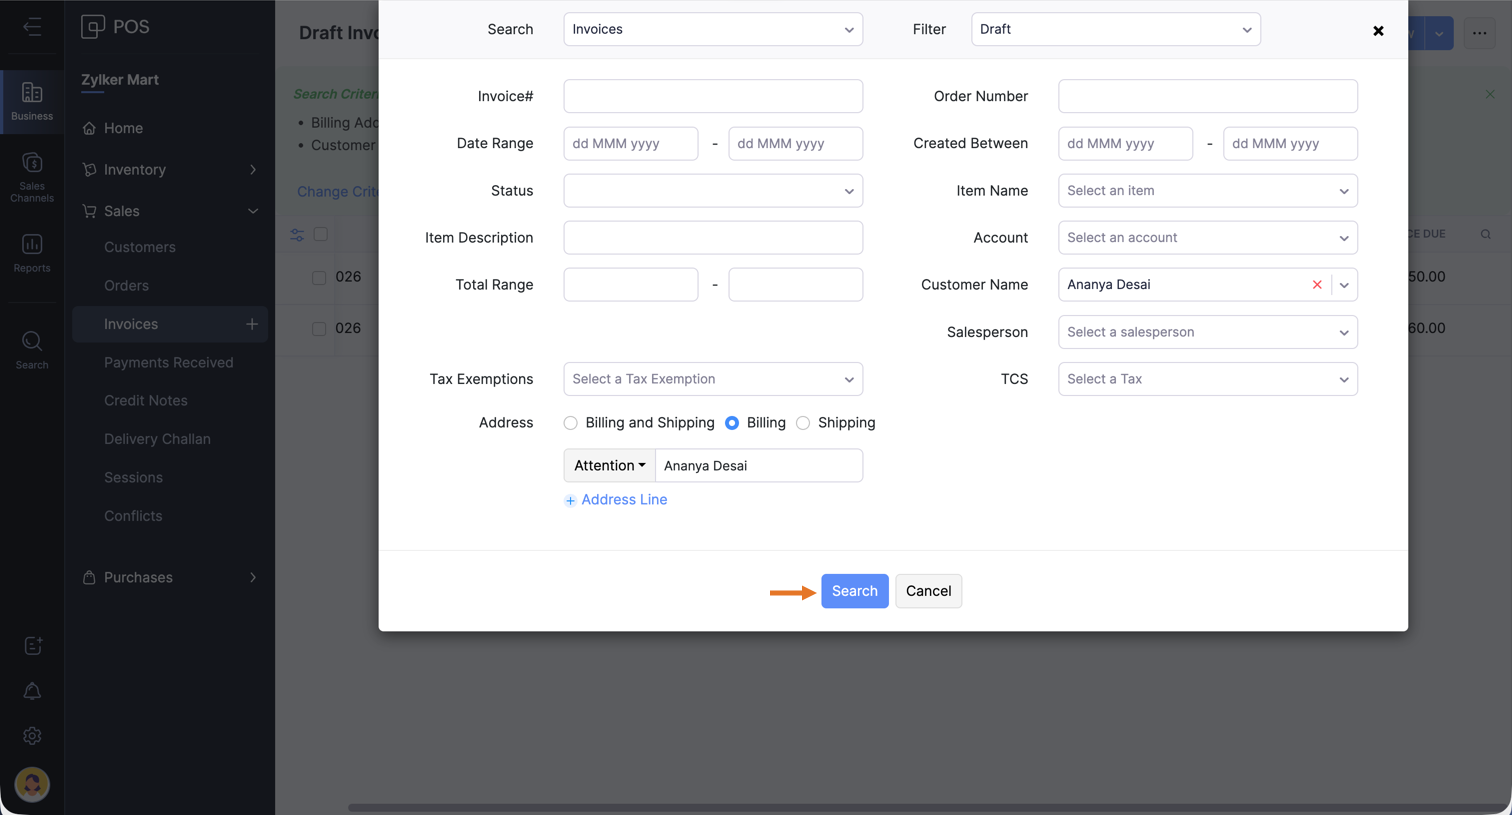Screen dimensions: 1512x815
Task: Open the Status dropdown
Action: pyautogui.click(x=713, y=191)
